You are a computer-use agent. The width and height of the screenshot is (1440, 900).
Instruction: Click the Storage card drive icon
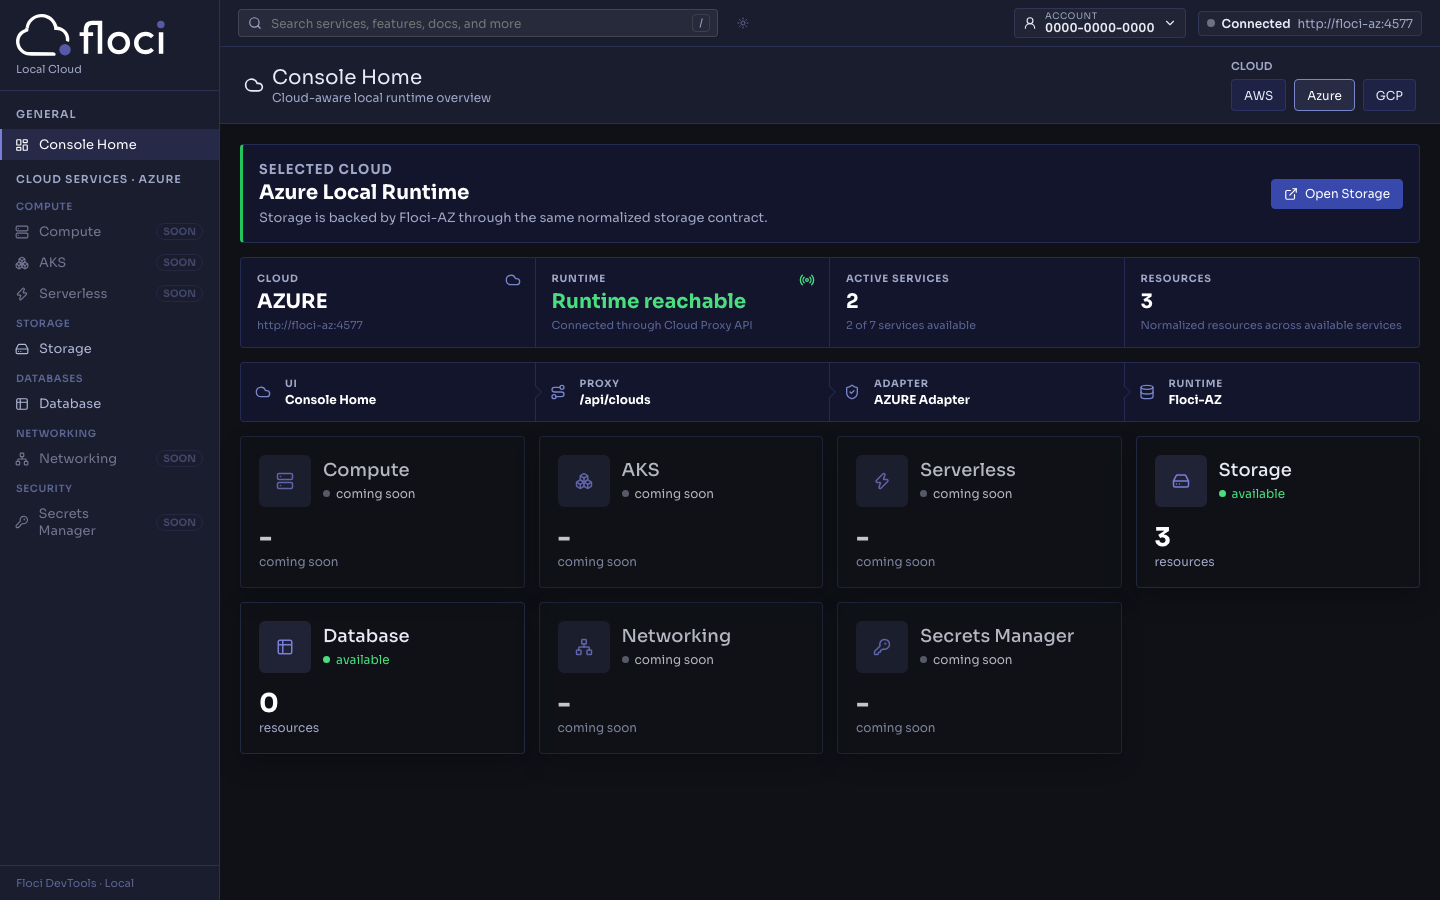(x=1181, y=481)
